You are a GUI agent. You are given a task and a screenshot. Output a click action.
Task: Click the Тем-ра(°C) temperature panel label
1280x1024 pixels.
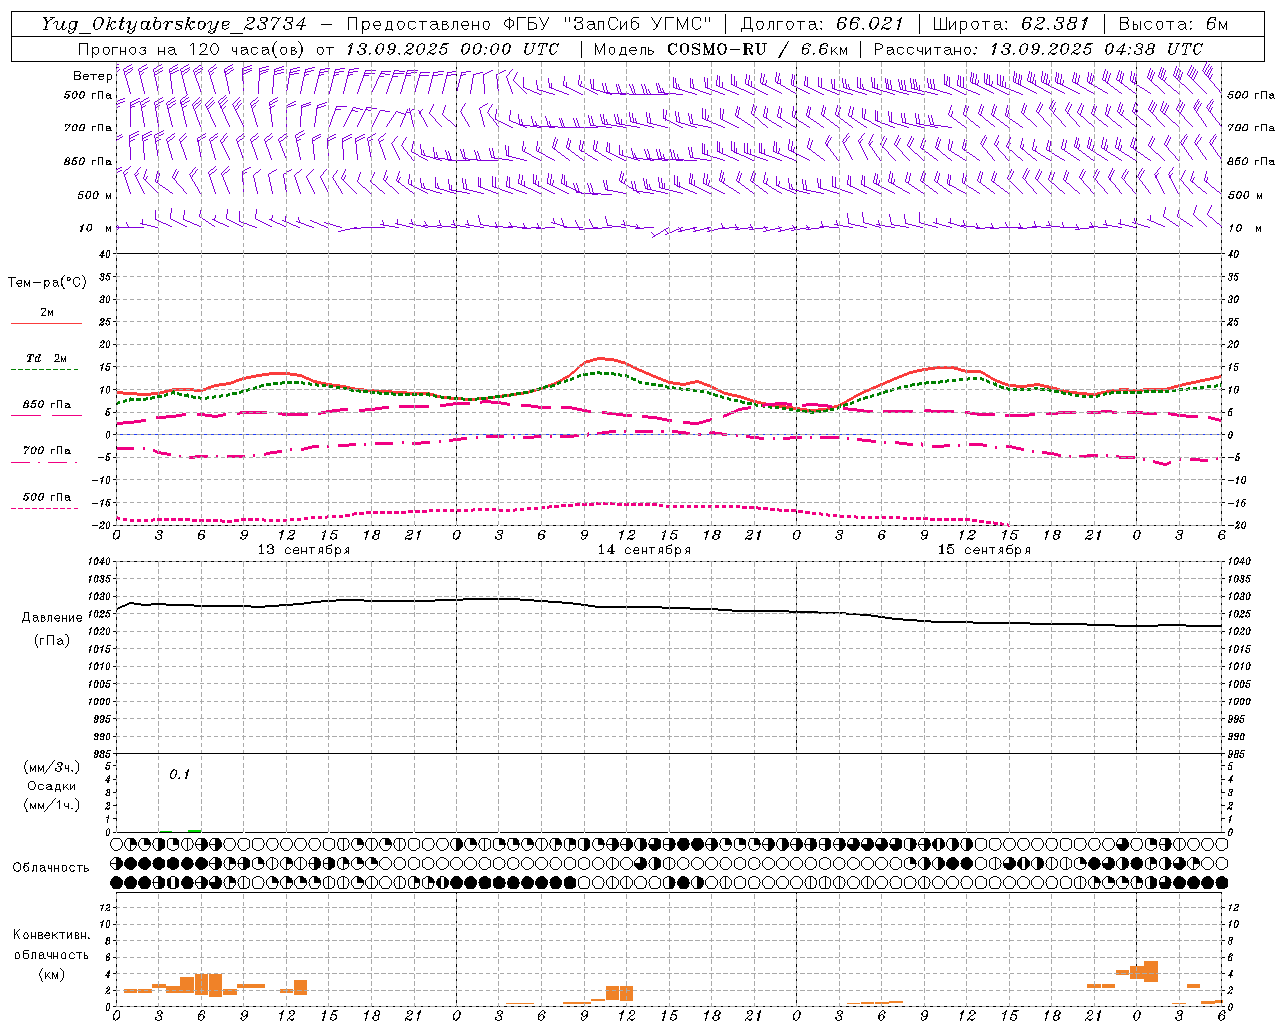point(47,283)
